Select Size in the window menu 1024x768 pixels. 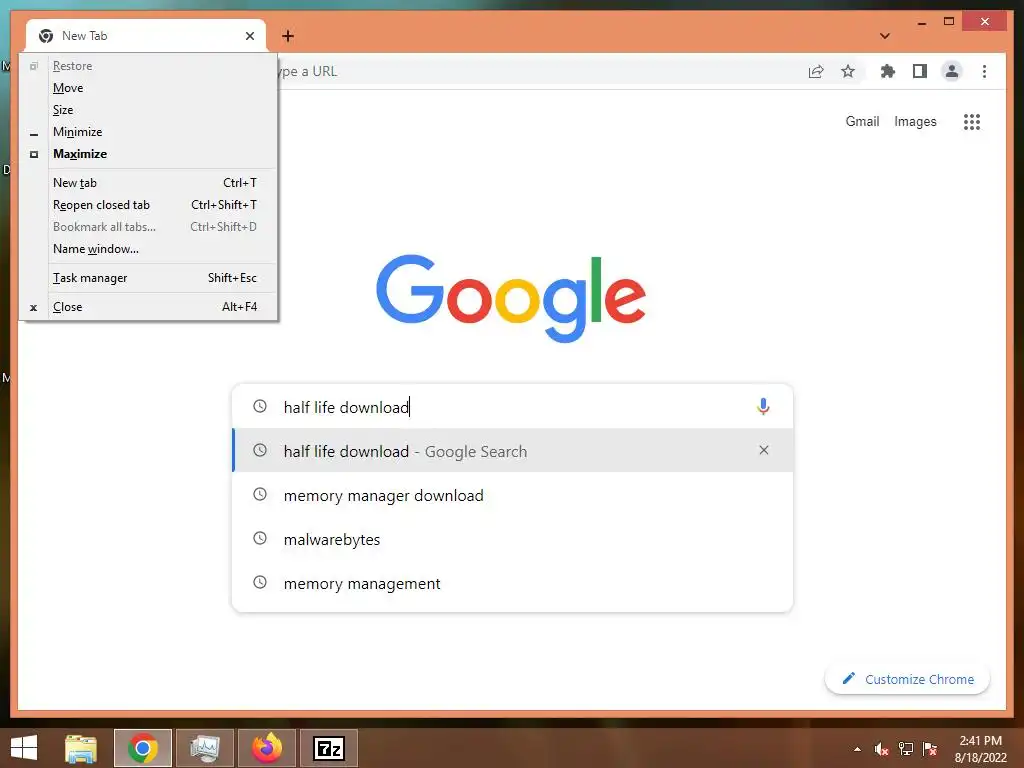click(149, 110)
